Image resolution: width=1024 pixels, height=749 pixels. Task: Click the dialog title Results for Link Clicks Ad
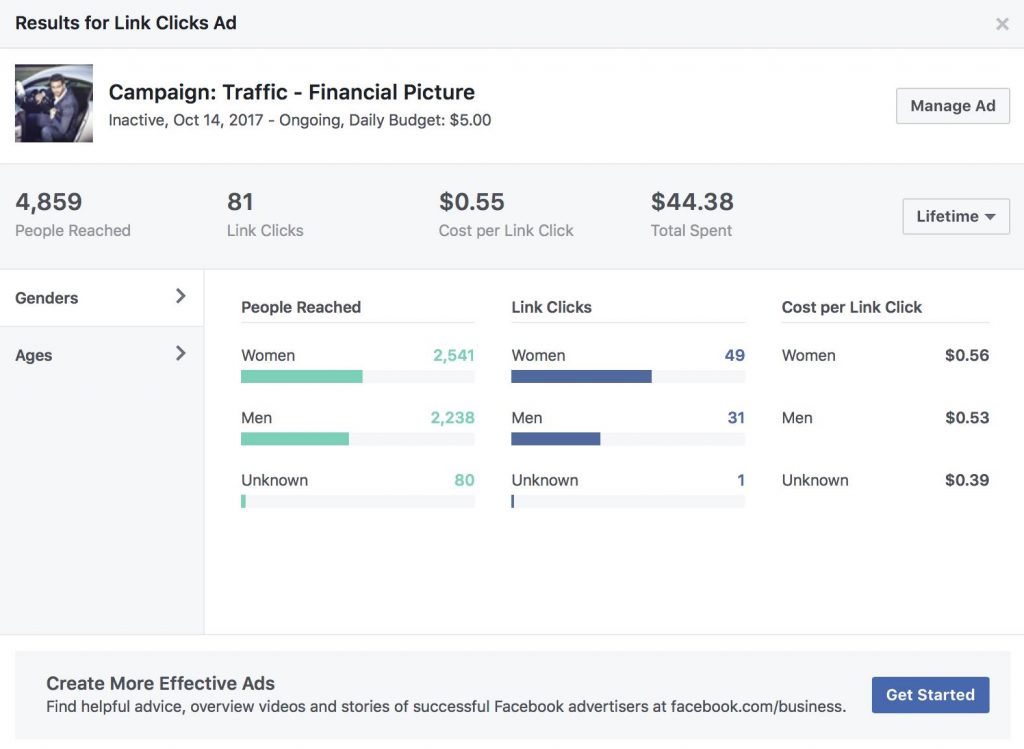click(126, 23)
